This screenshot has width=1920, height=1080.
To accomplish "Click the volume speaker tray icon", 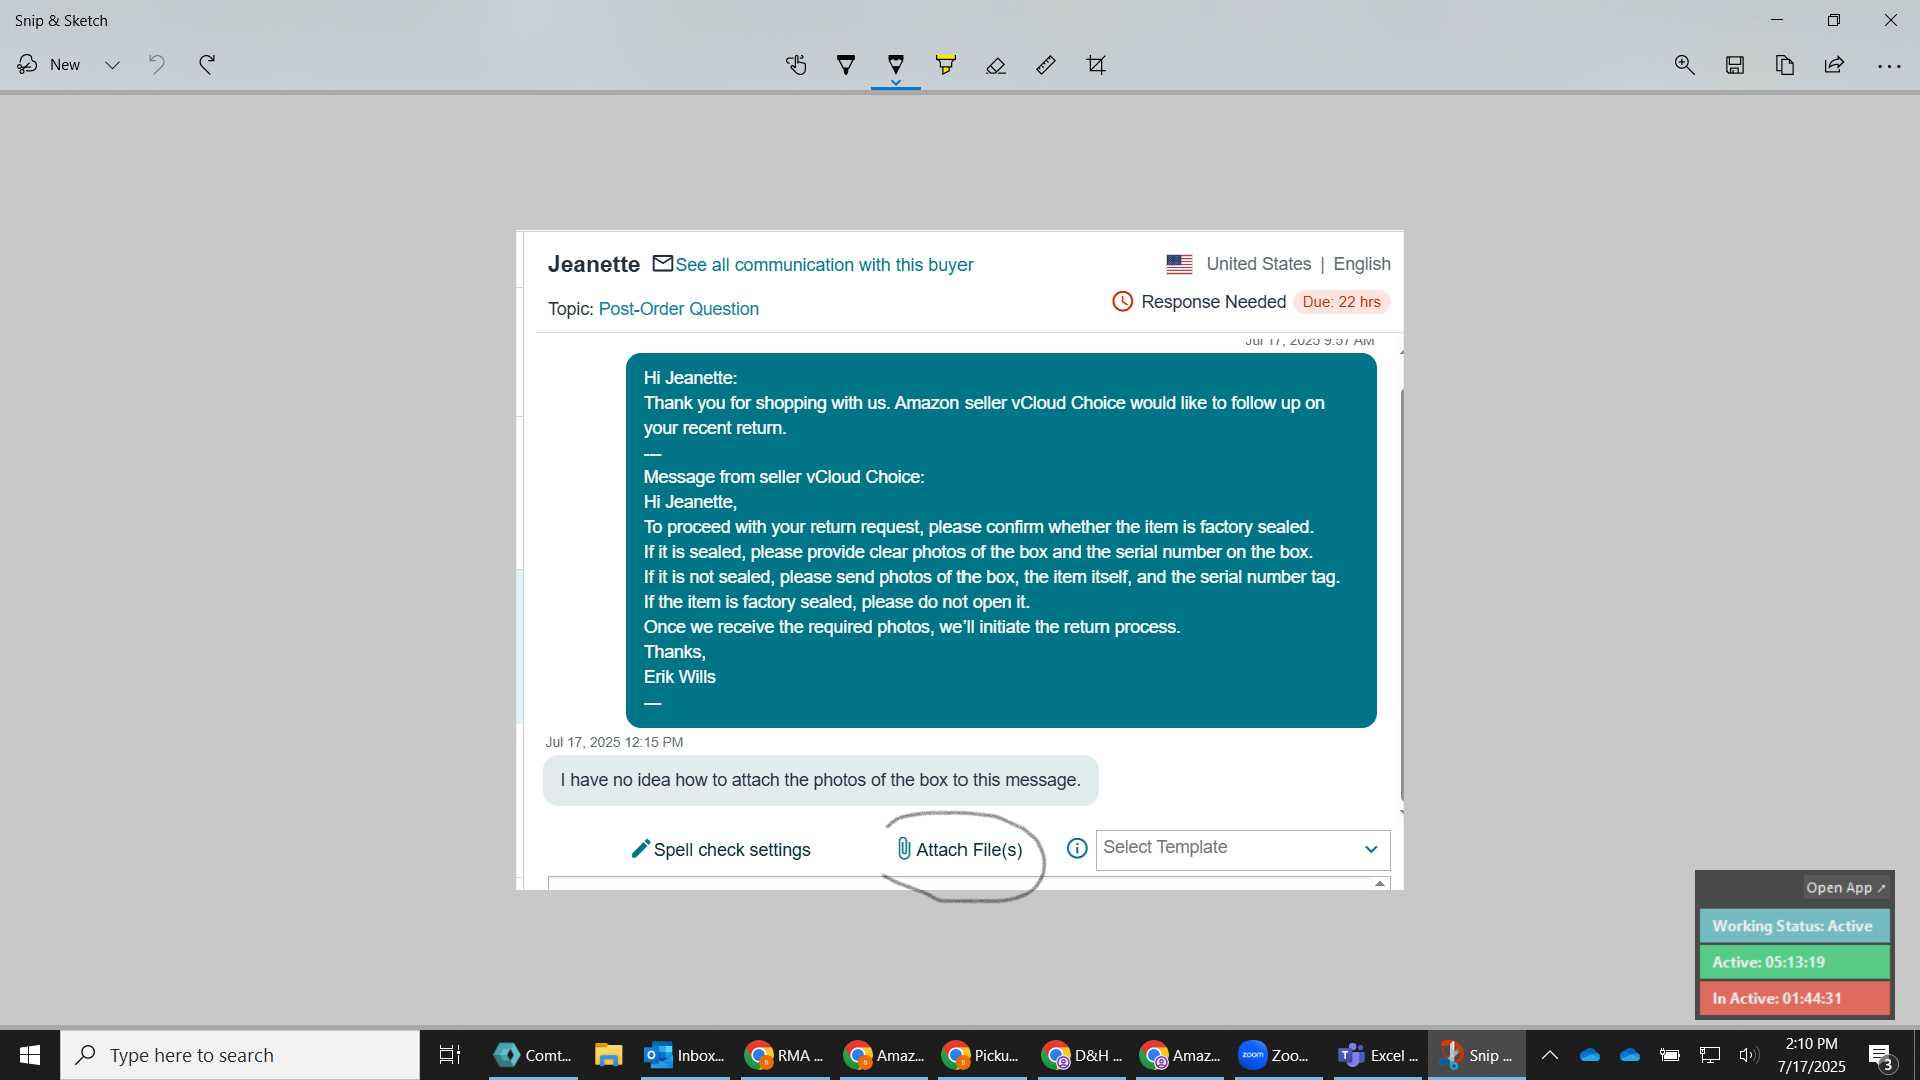I will pyautogui.click(x=1748, y=1055).
